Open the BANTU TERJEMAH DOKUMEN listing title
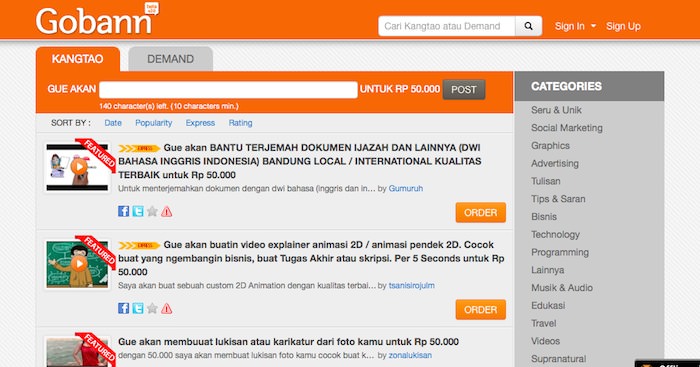Viewport: 700px width, 367px height. click(300, 161)
